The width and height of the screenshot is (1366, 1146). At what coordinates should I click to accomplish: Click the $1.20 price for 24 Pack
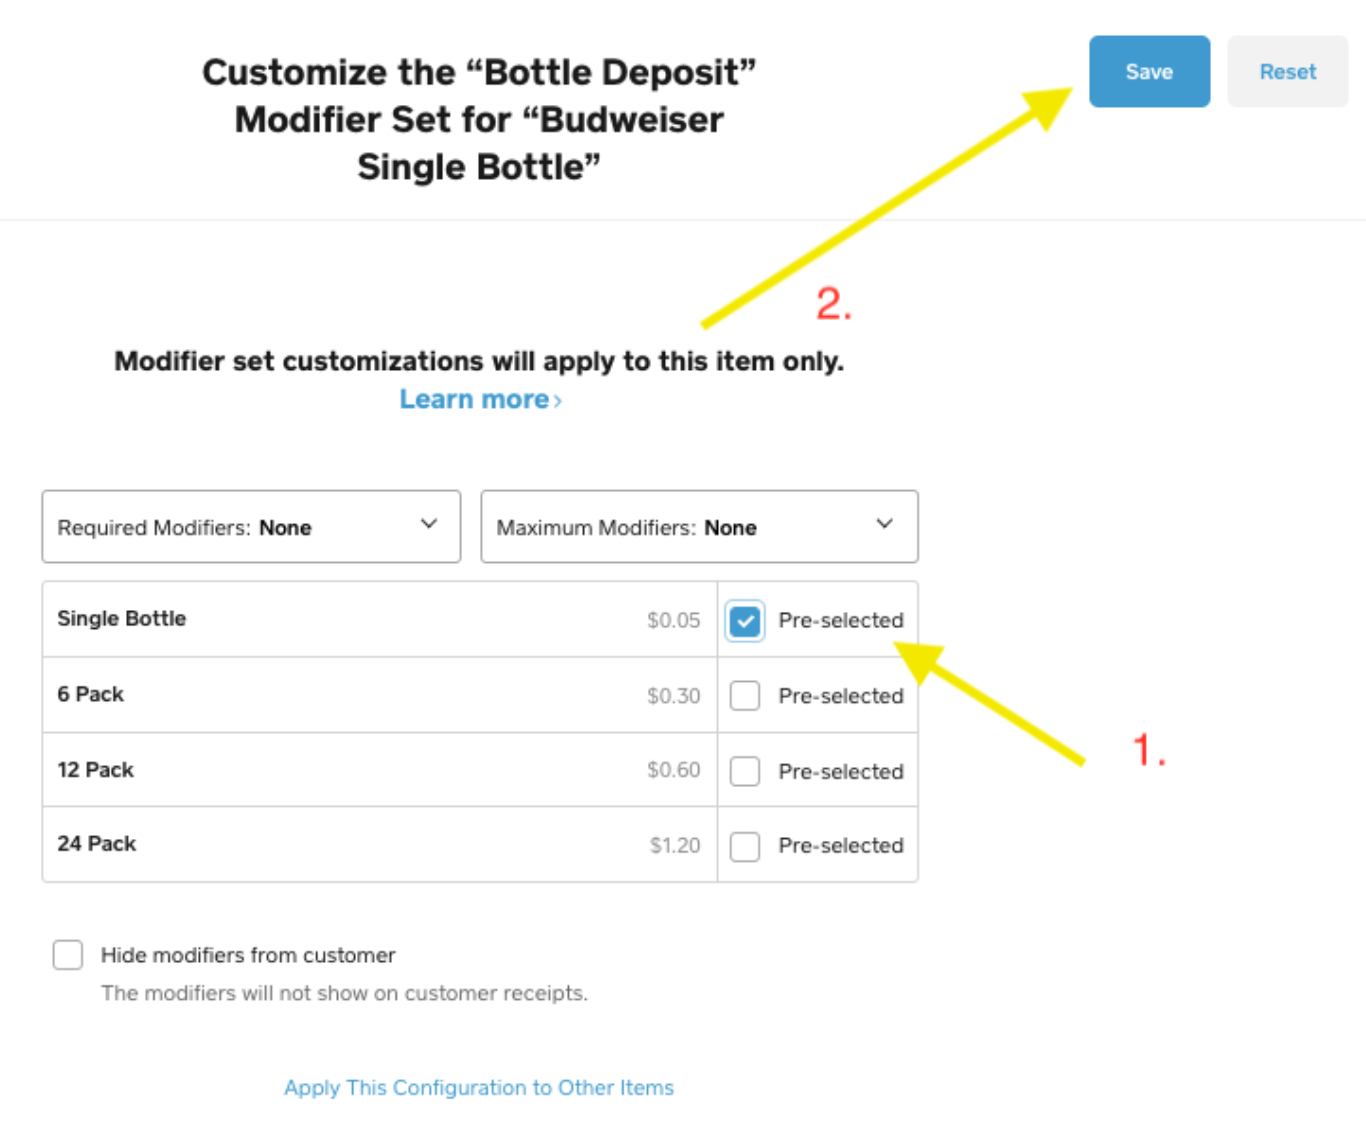click(675, 846)
